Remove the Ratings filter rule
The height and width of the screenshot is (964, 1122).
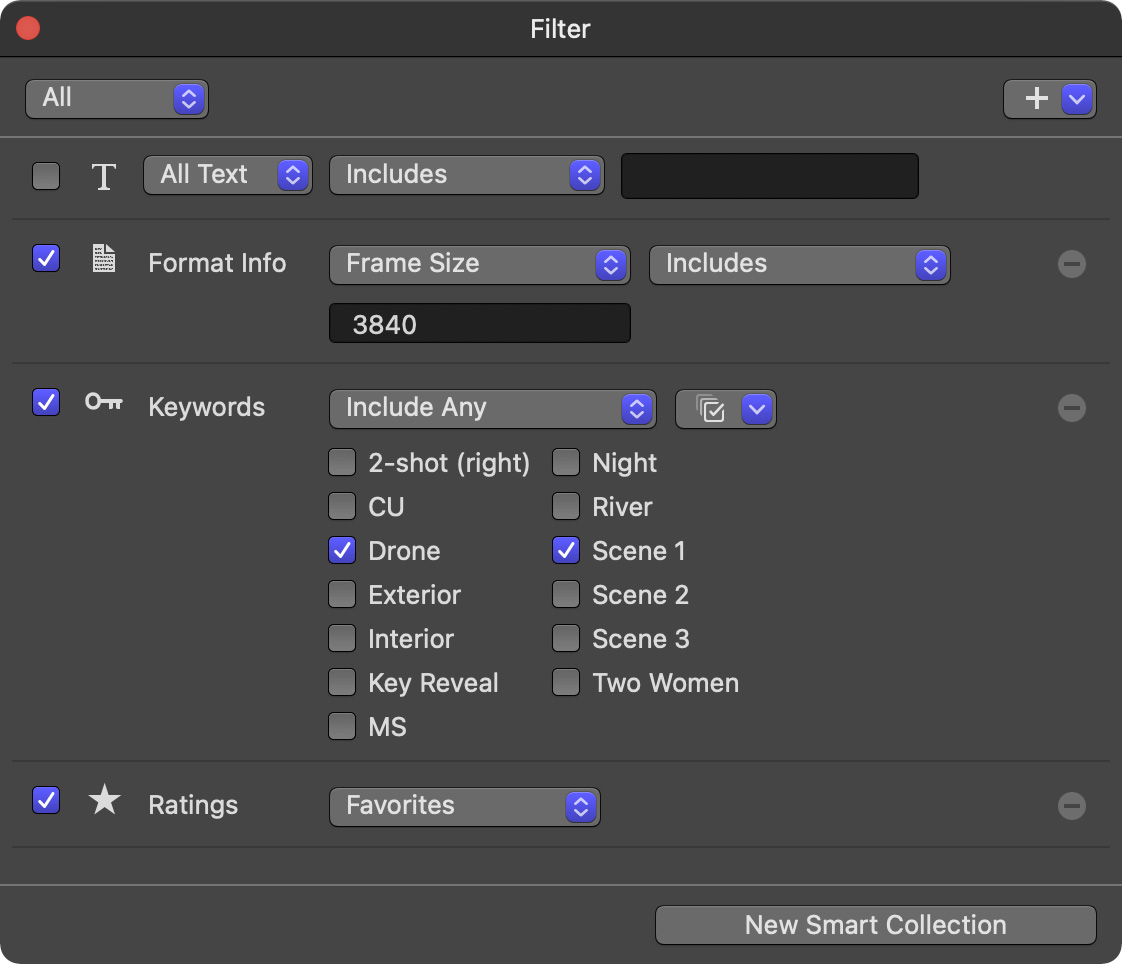1071,806
